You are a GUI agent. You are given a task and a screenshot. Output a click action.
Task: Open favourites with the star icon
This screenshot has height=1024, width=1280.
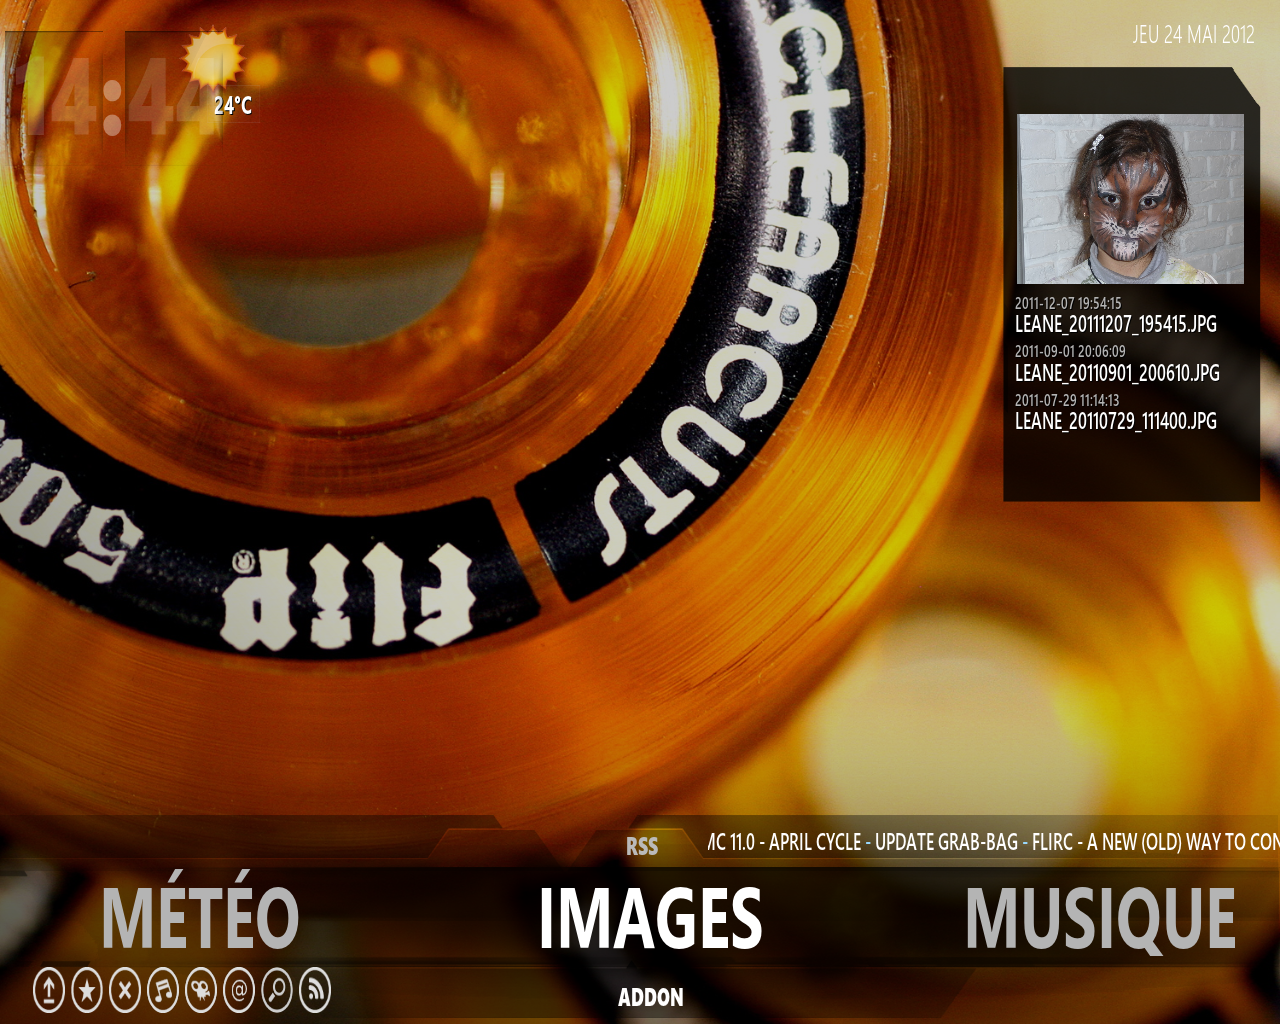tap(87, 991)
